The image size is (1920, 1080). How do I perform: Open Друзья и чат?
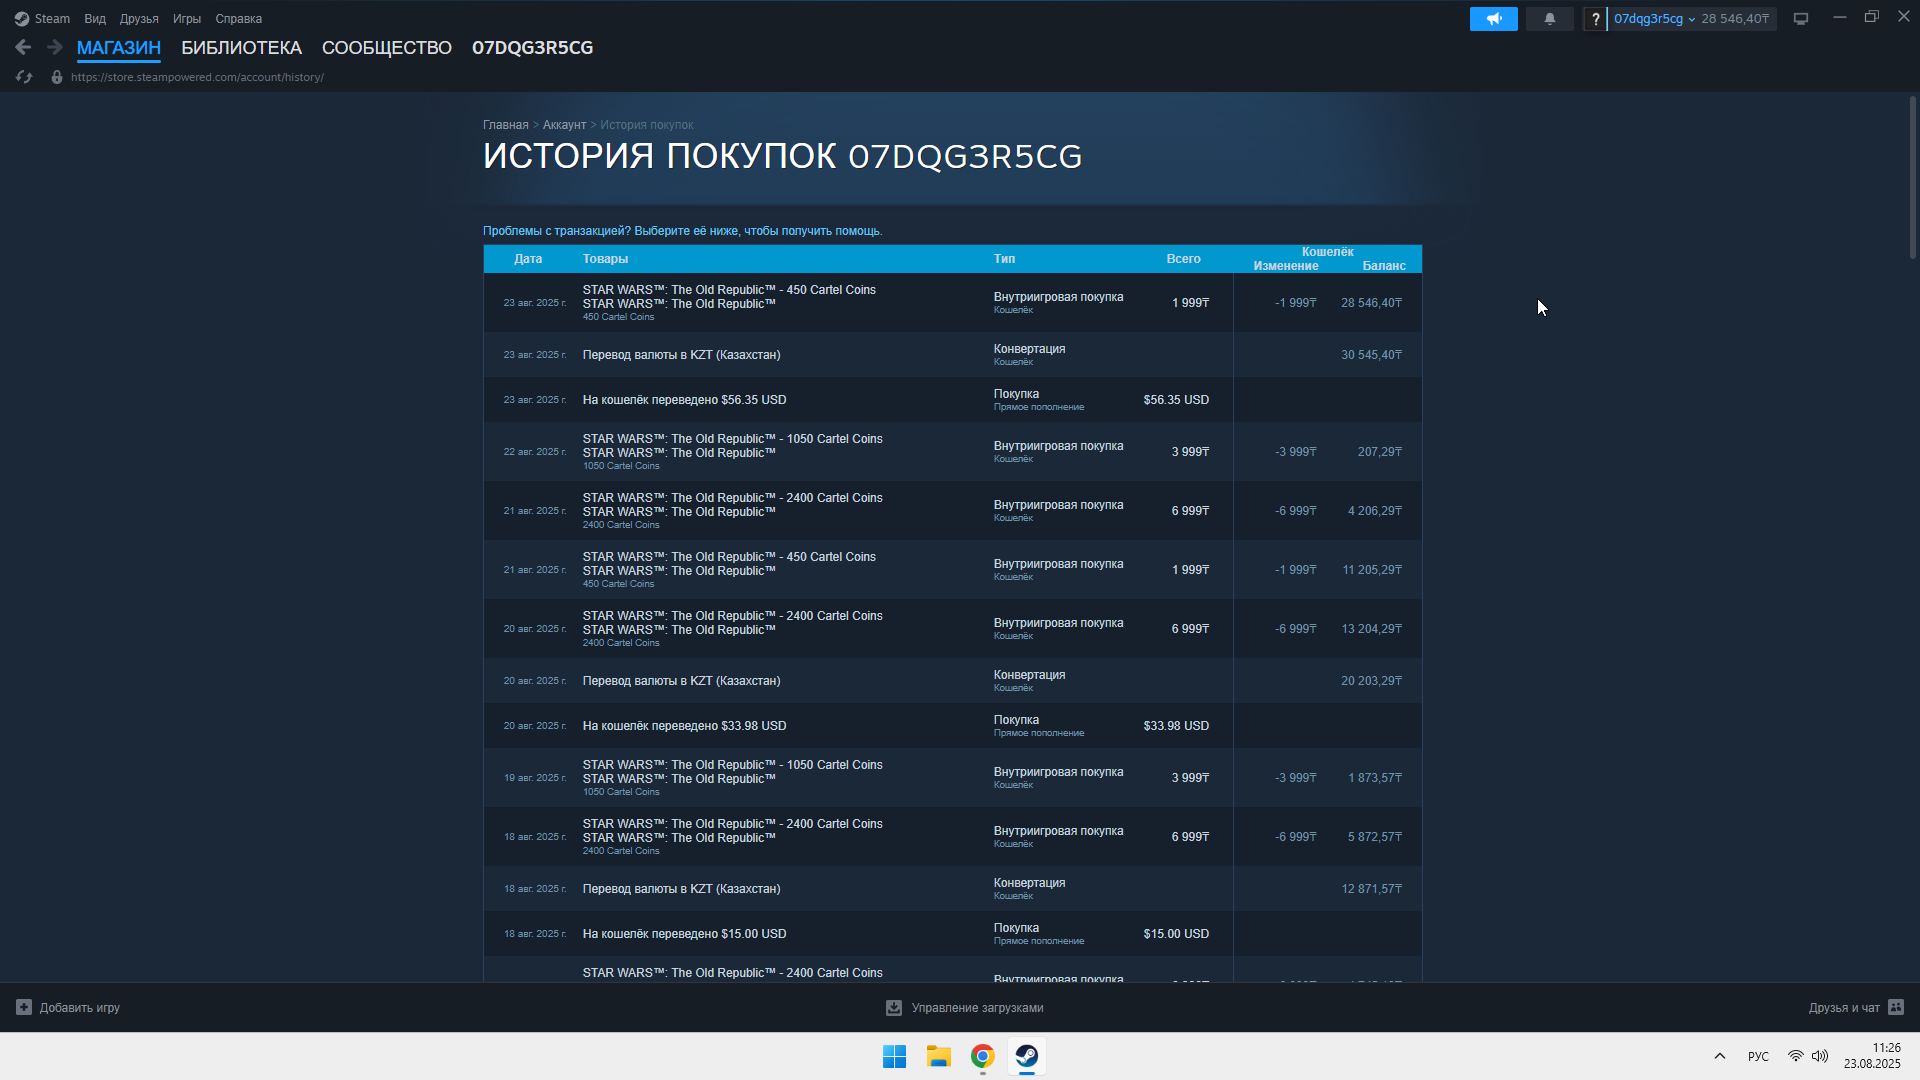pyautogui.click(x=1856, y=1007)
